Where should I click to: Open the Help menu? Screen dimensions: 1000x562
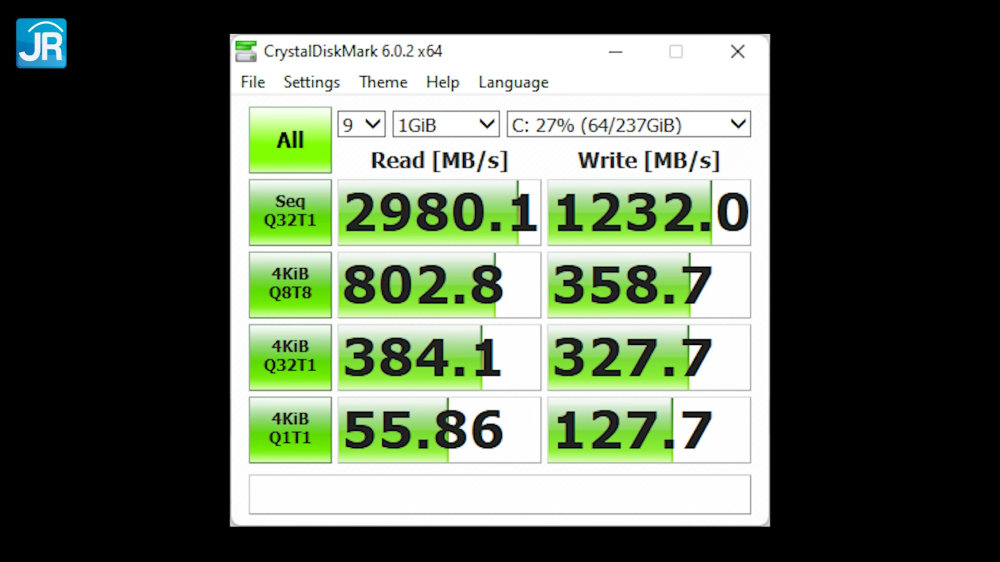pyautogui.click(x=443, y=82)
